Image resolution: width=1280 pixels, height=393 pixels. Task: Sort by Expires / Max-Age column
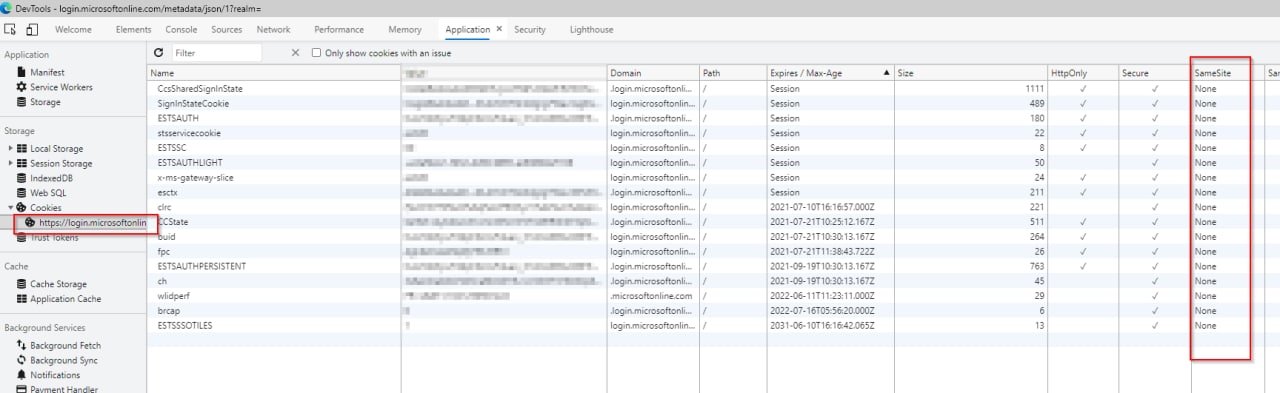pyautogui.click(x=830, y=73)
